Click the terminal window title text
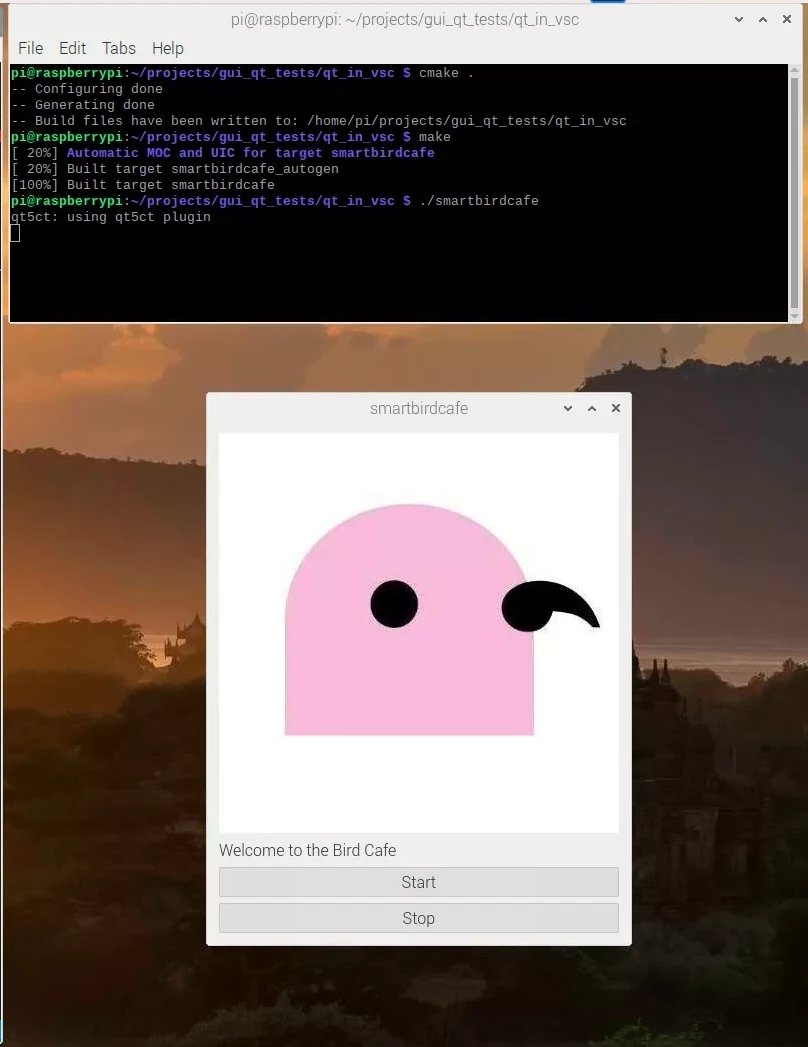Screen dimensions: 808x1047 [x=405, y=19]
